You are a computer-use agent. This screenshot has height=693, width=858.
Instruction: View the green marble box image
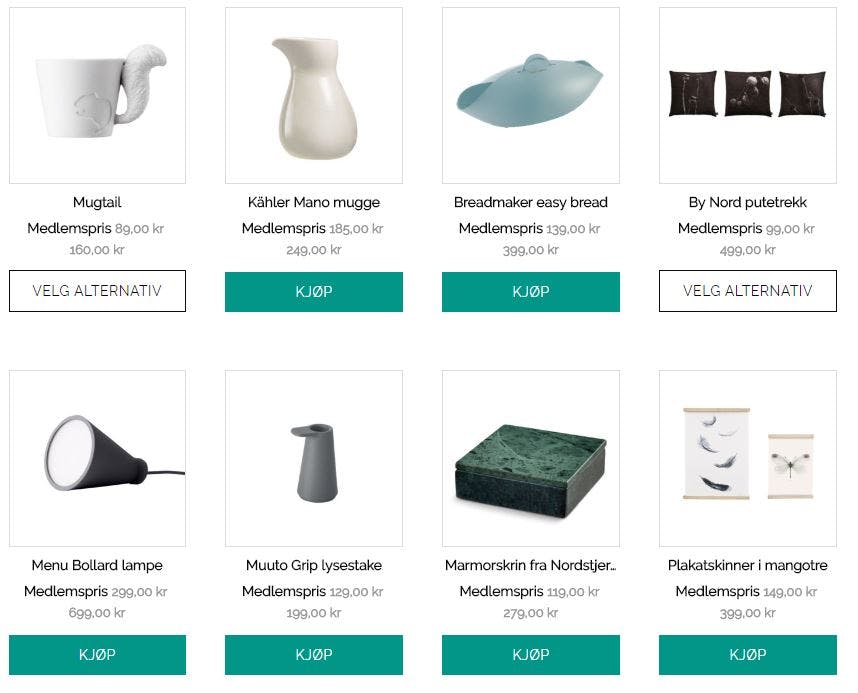coord(531,459)
